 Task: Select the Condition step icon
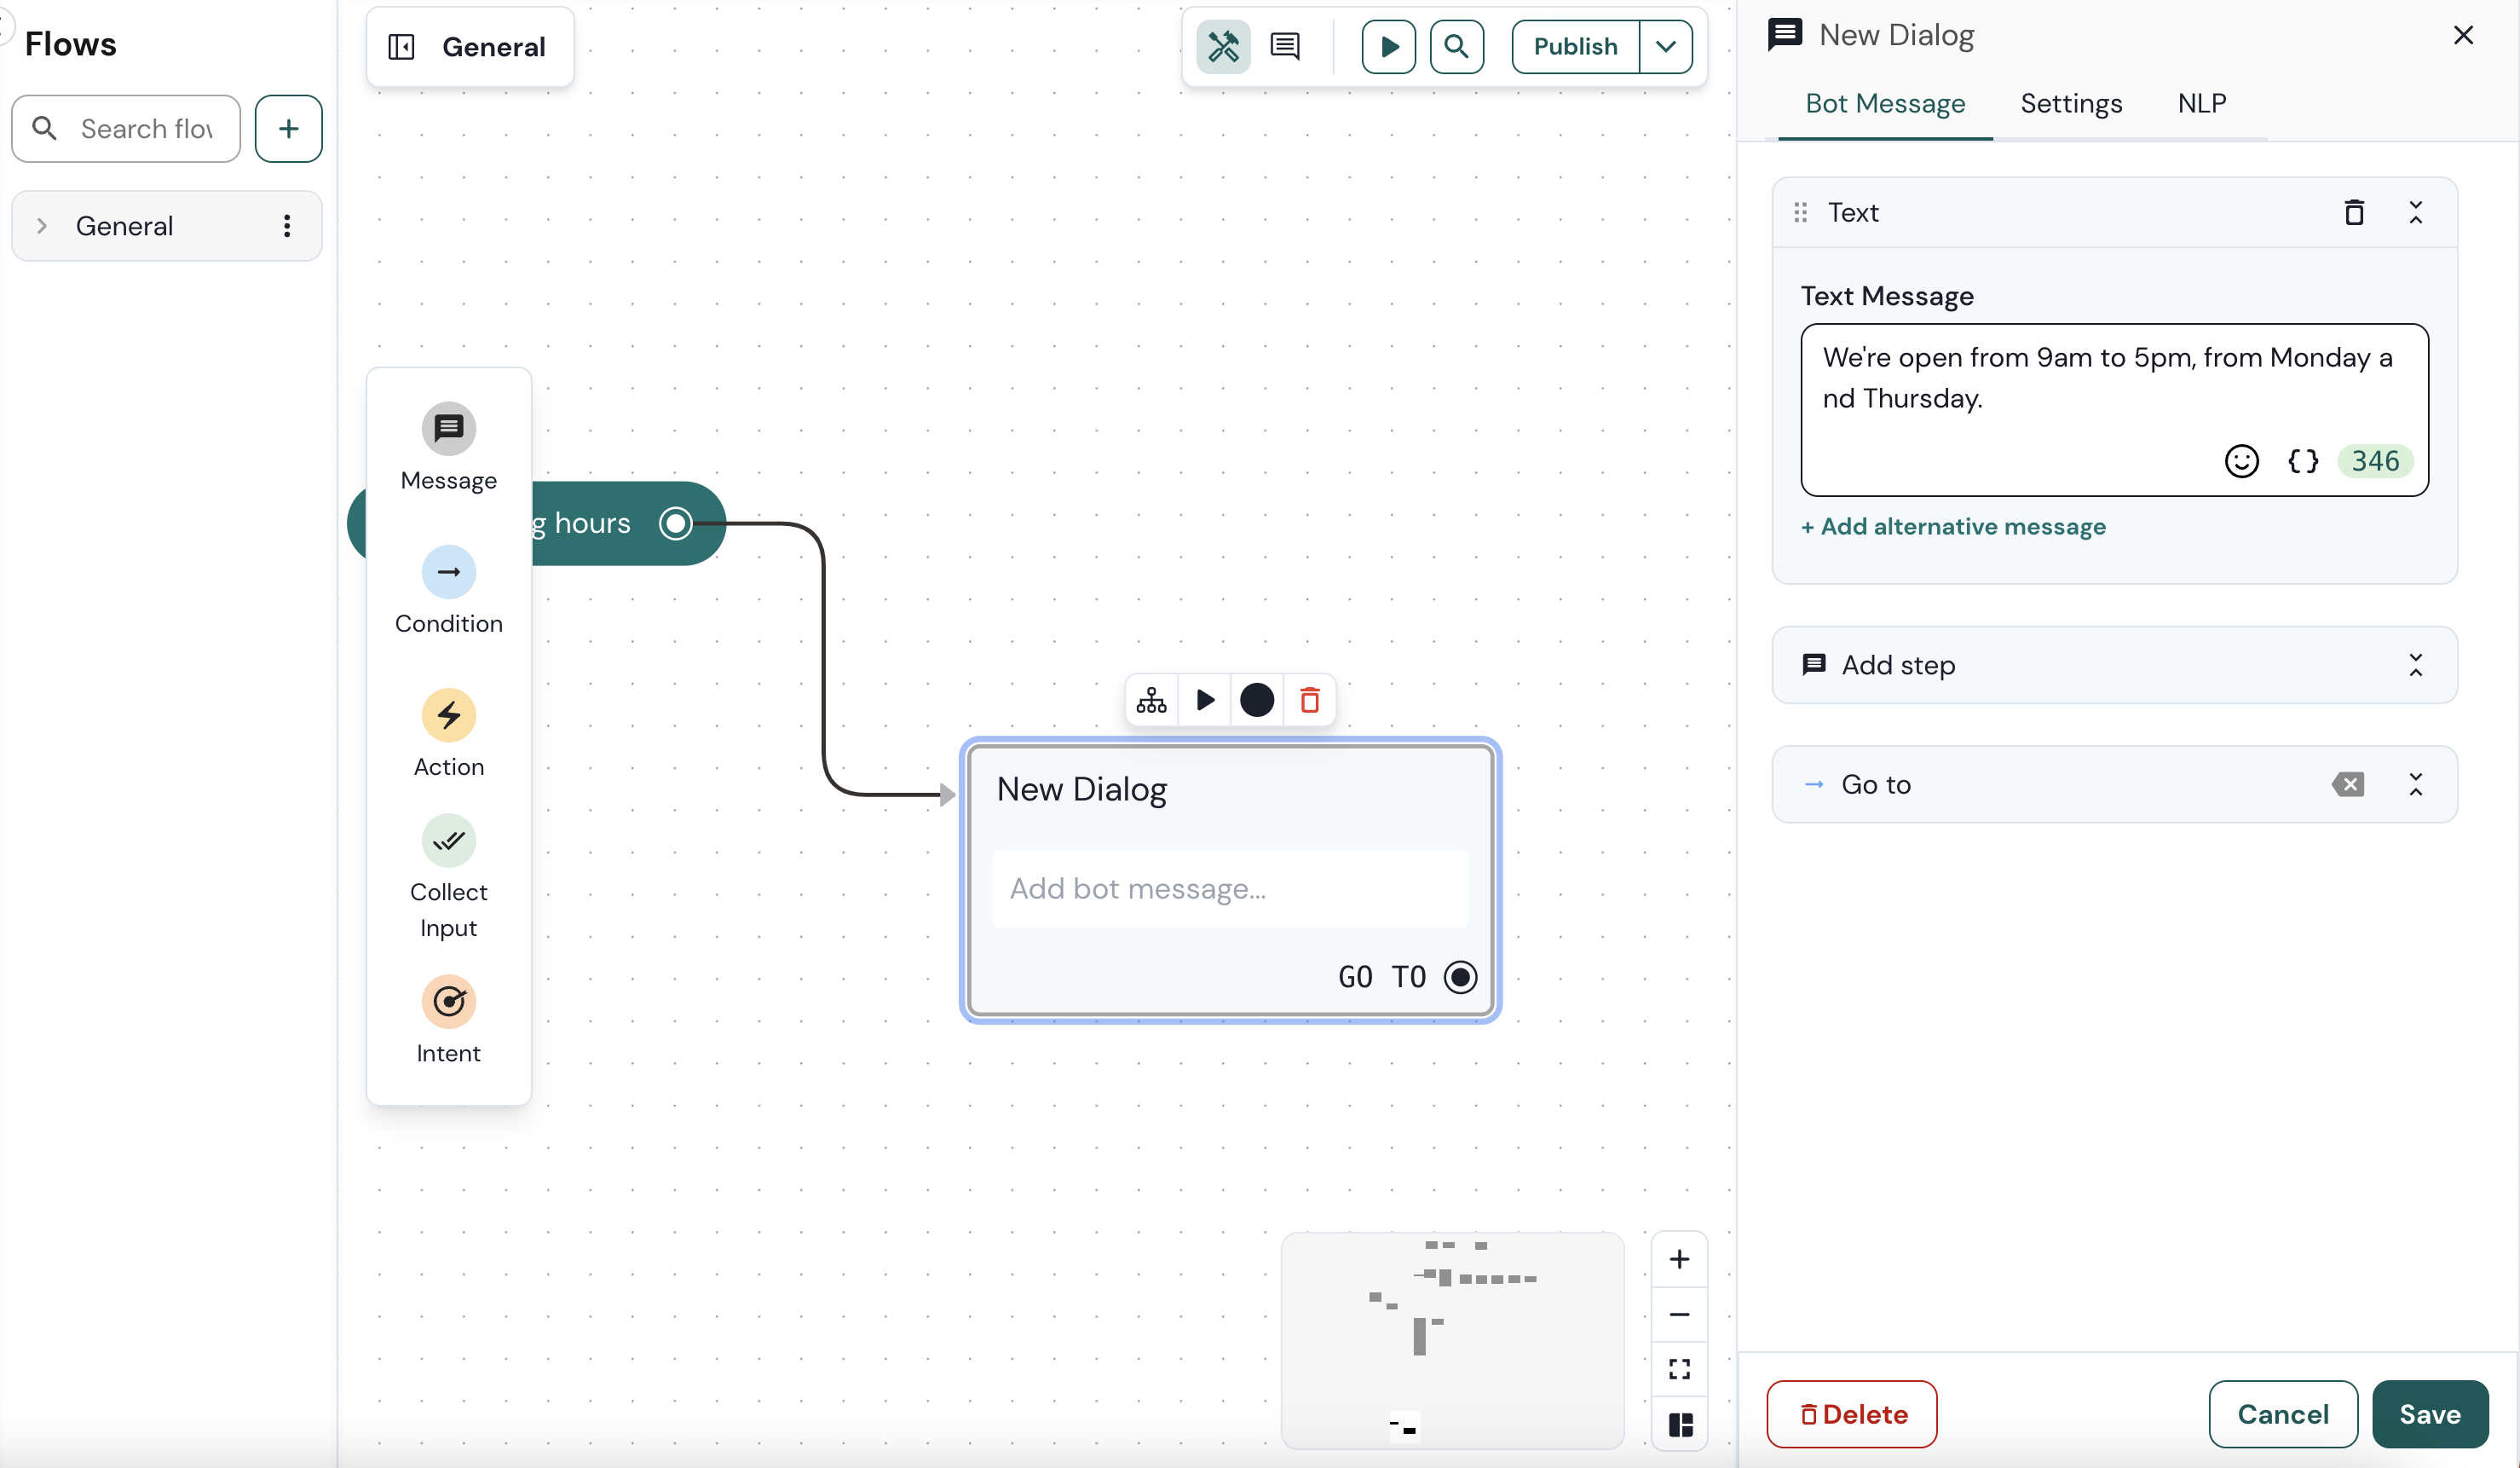[x=449, y=573]
